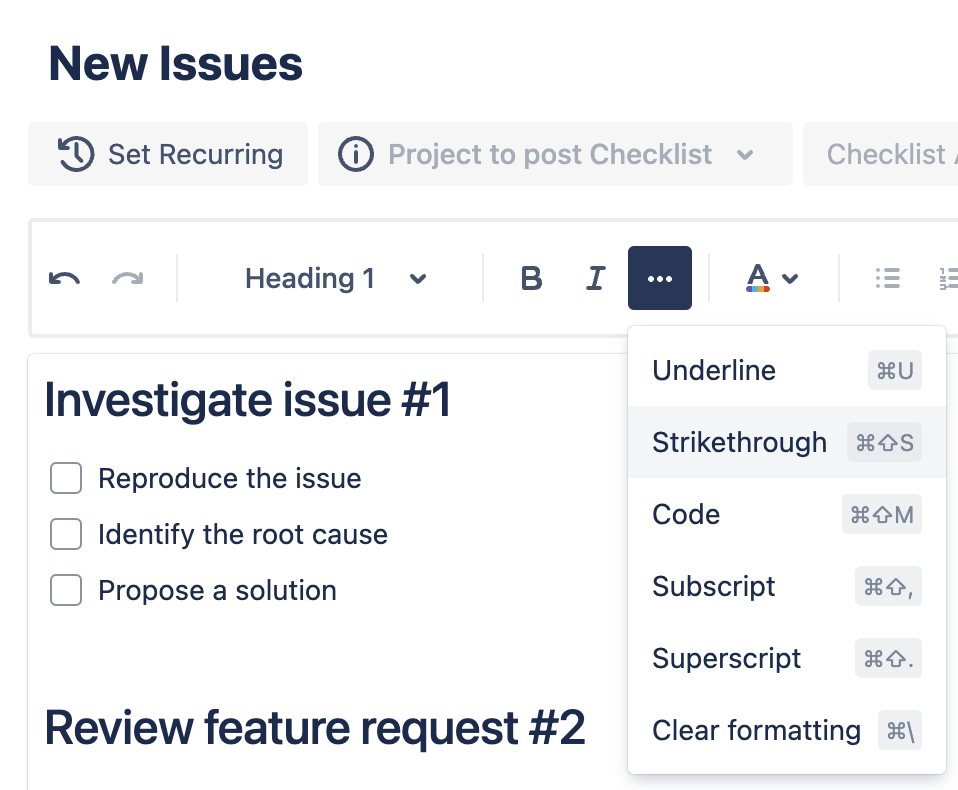
Task: Click the bullet list icon
Action: pyautogui.click(x=887, y=279)
